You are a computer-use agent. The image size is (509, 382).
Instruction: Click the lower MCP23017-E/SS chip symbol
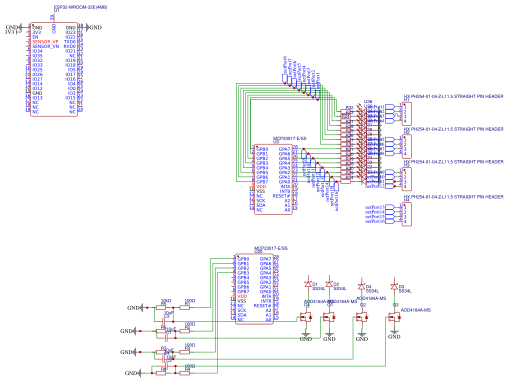[254, 289]
